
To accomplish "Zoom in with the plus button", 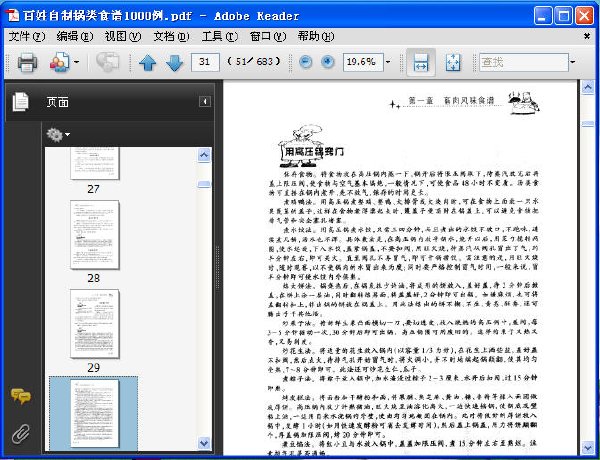I will pyautogui.click(x=327, y=62).
